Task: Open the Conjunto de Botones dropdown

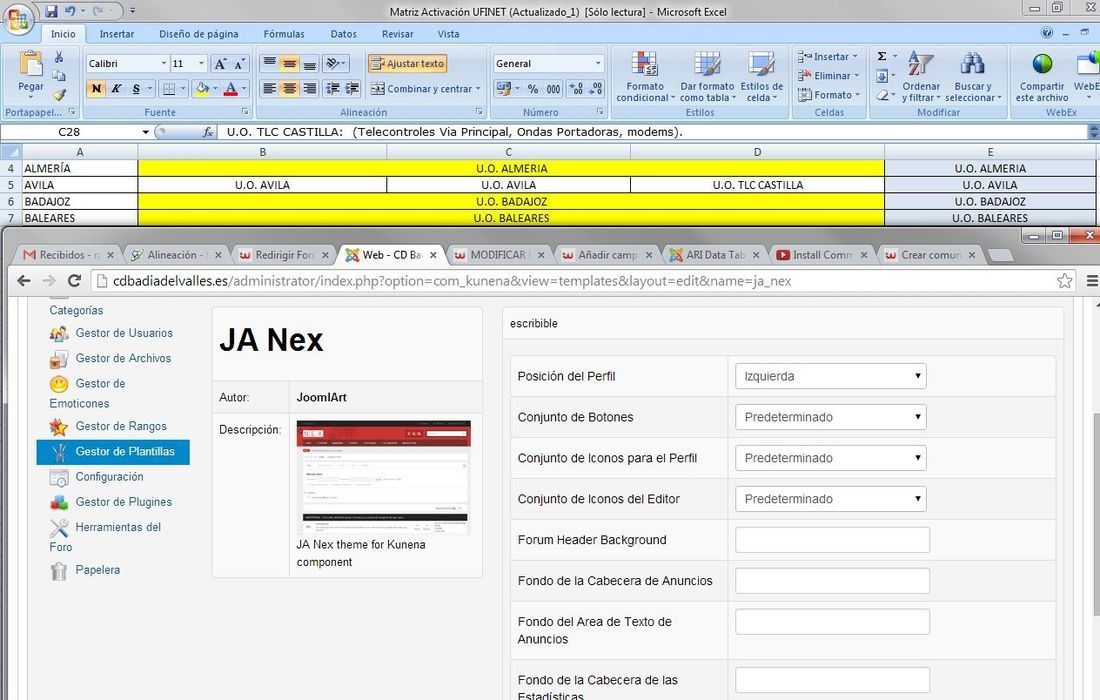Action: [x=831, y=417]
